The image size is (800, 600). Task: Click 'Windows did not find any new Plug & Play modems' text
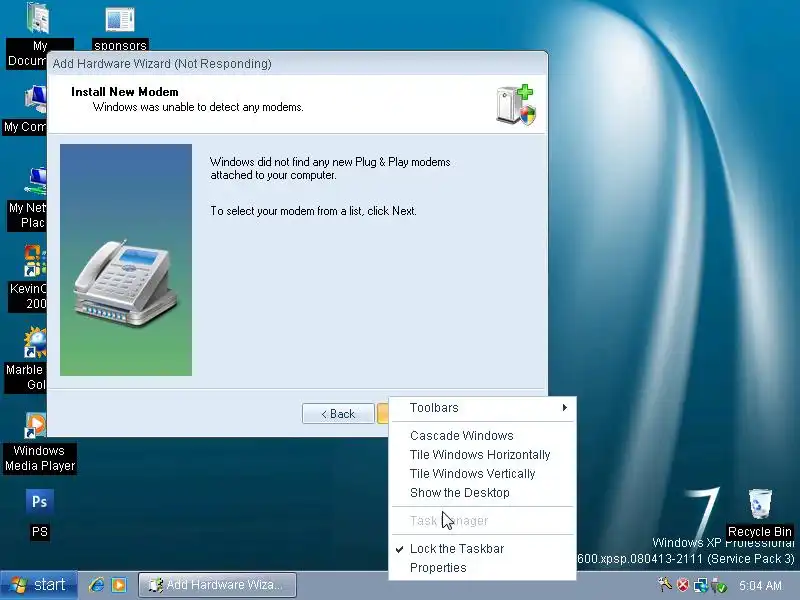click(x=330, y=162)
